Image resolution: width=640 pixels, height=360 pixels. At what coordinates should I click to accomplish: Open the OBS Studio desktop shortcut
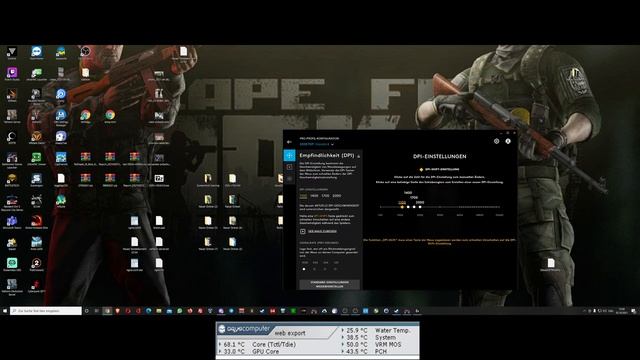click(85, 53)
